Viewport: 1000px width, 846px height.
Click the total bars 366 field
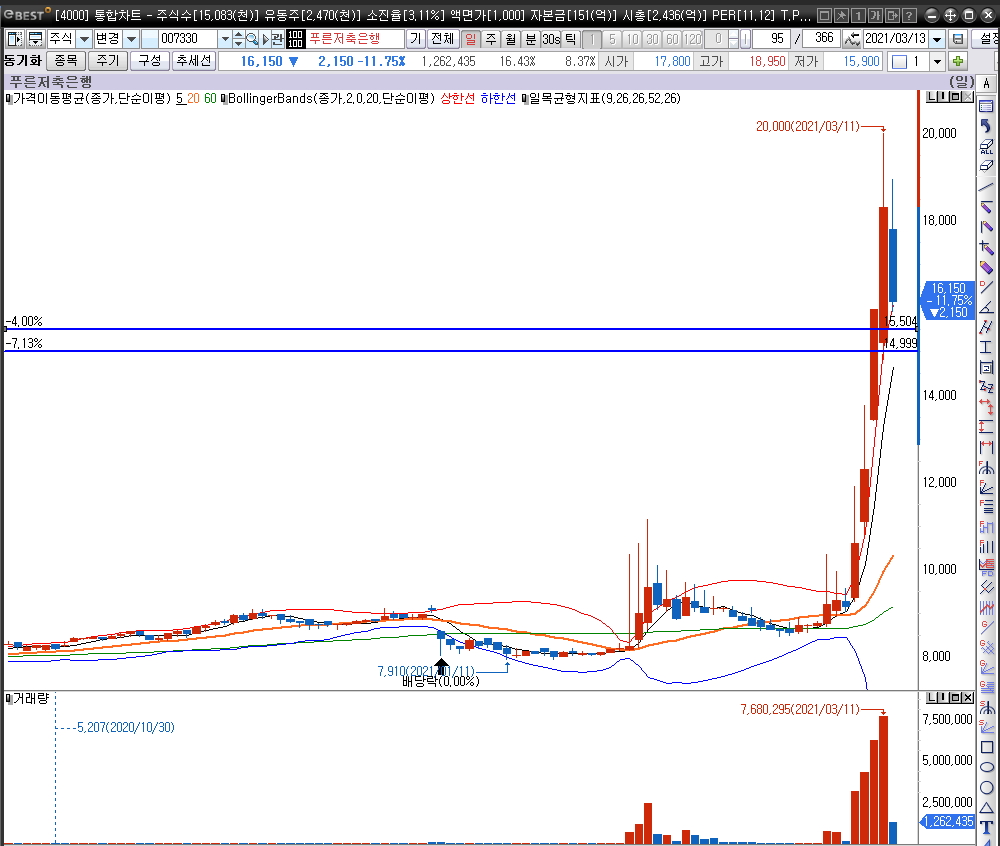pyautogui.click(x=821, y=39)
